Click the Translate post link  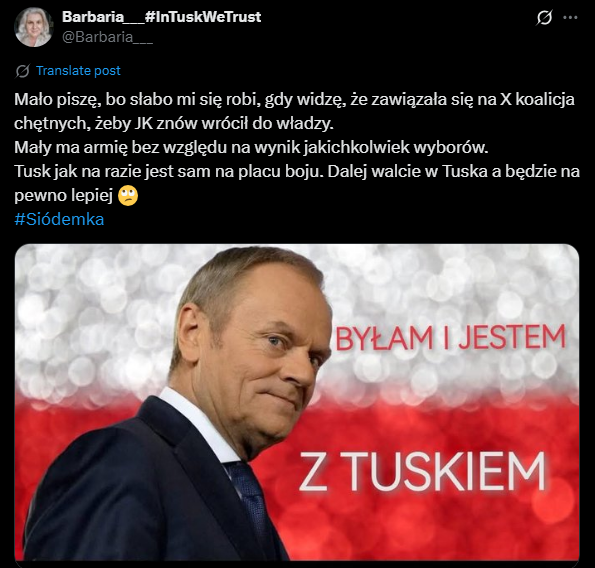pyautogui.click(x=78, y=71)
